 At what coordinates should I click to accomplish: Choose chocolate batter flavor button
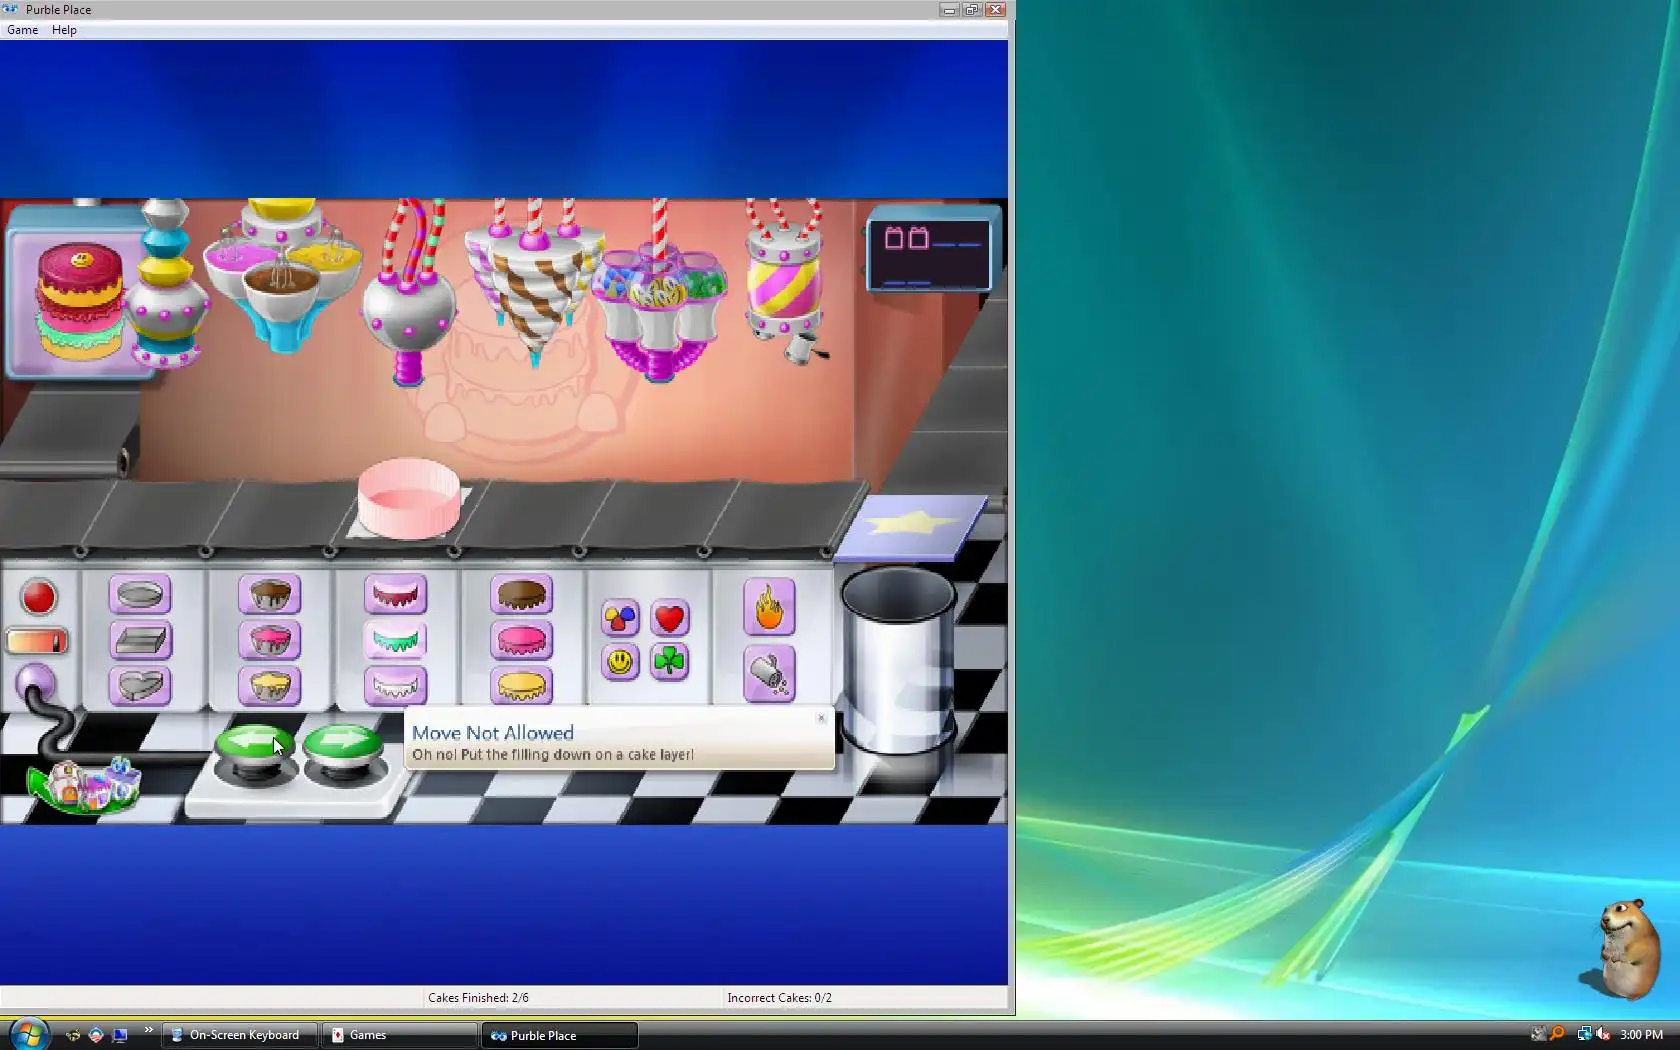(x=270, y=594)
